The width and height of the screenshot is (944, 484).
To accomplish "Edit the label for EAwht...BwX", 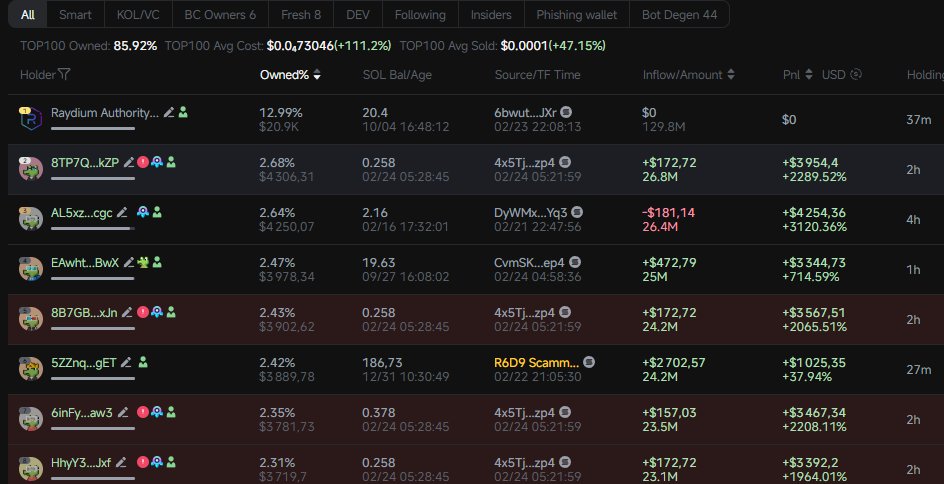I will (129, 262).
